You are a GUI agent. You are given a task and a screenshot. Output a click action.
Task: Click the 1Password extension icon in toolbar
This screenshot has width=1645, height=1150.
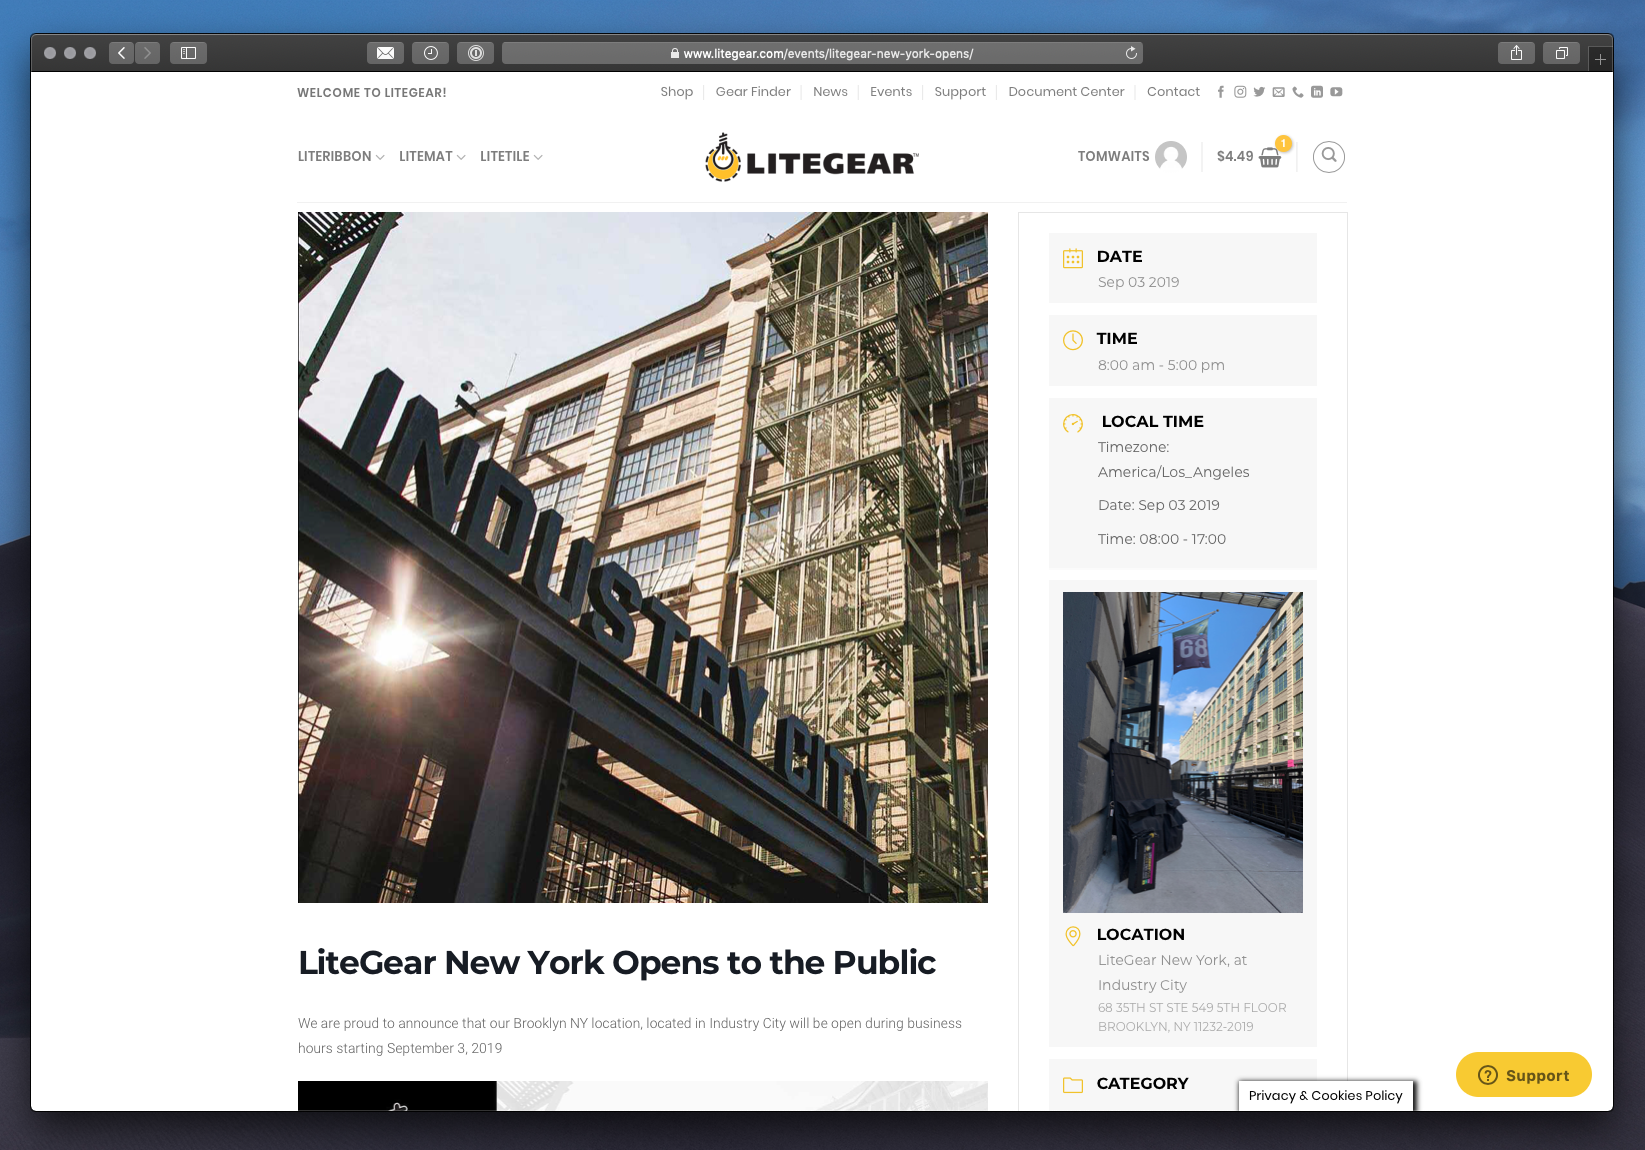475,53
